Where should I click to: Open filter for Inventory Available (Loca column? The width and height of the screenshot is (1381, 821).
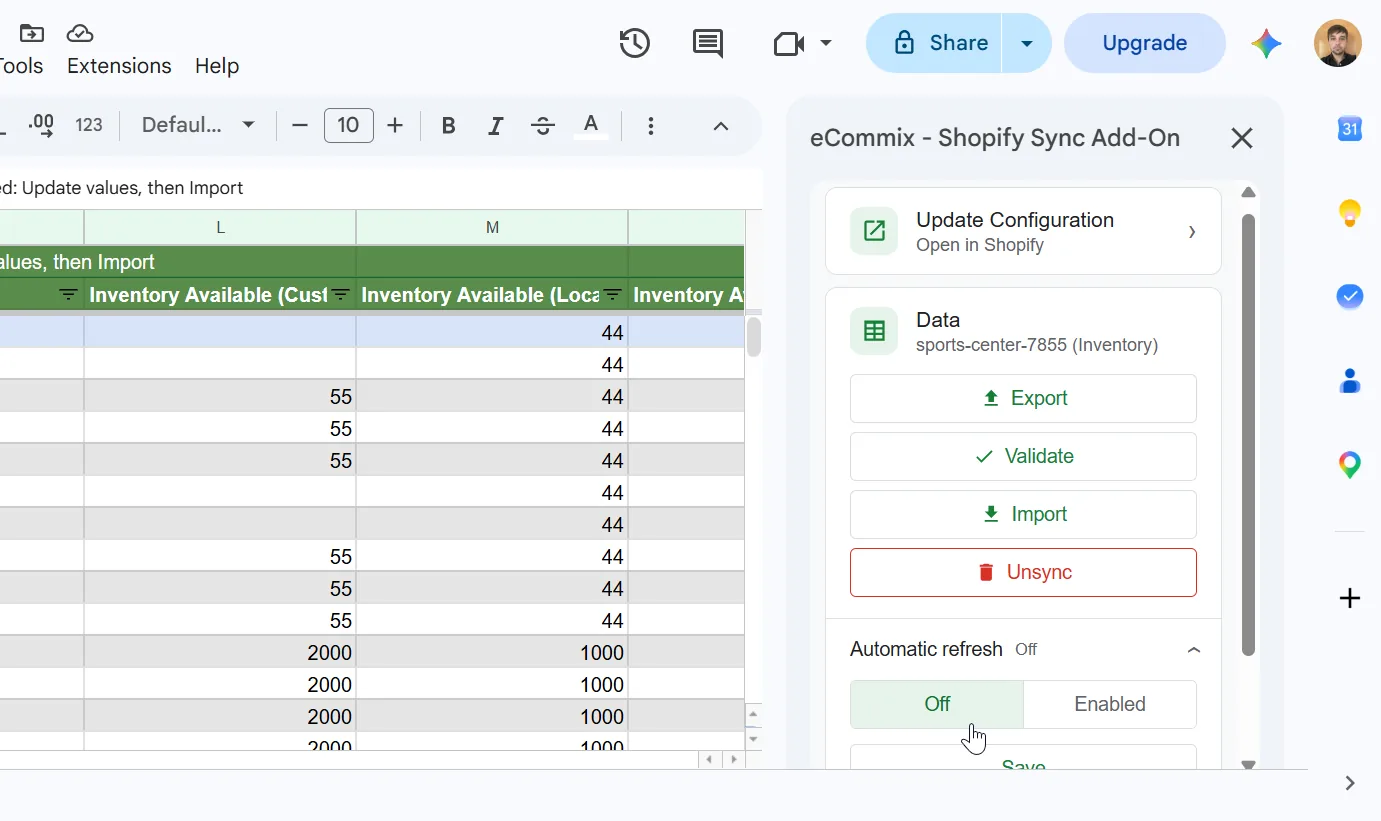tap(613, 295)
